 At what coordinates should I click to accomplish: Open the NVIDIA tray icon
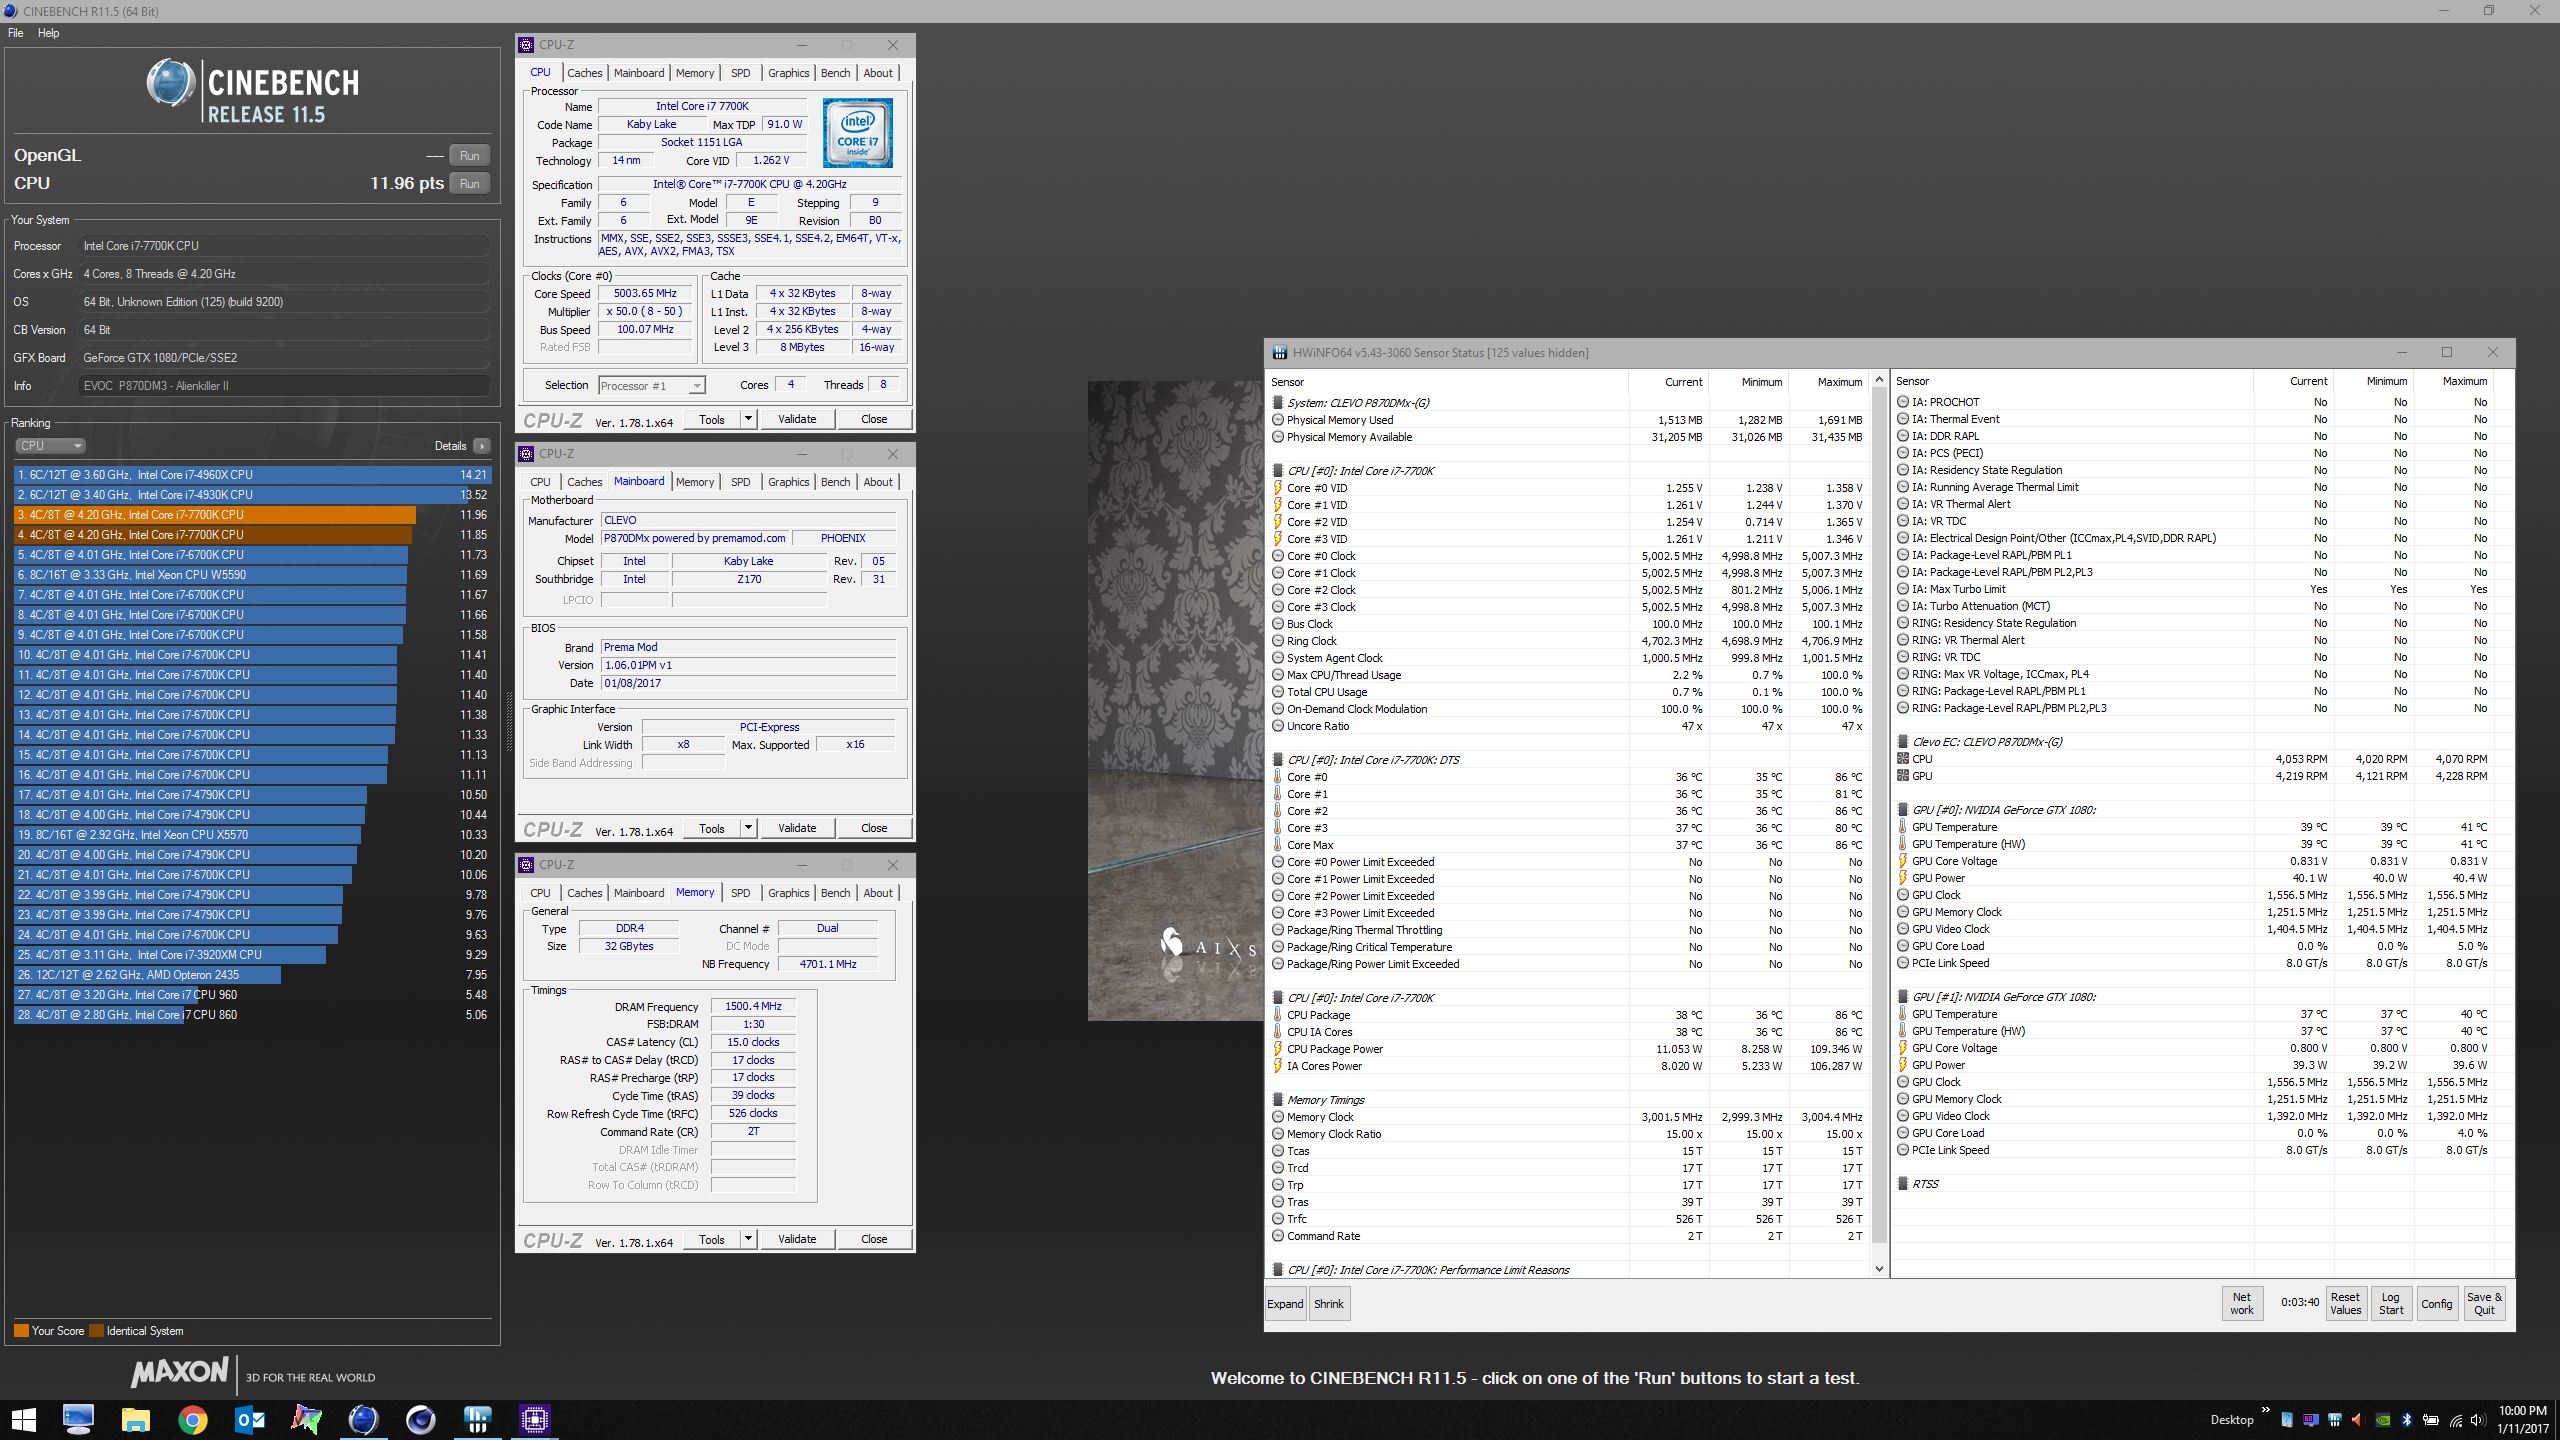click(x=2383, y=1419)
